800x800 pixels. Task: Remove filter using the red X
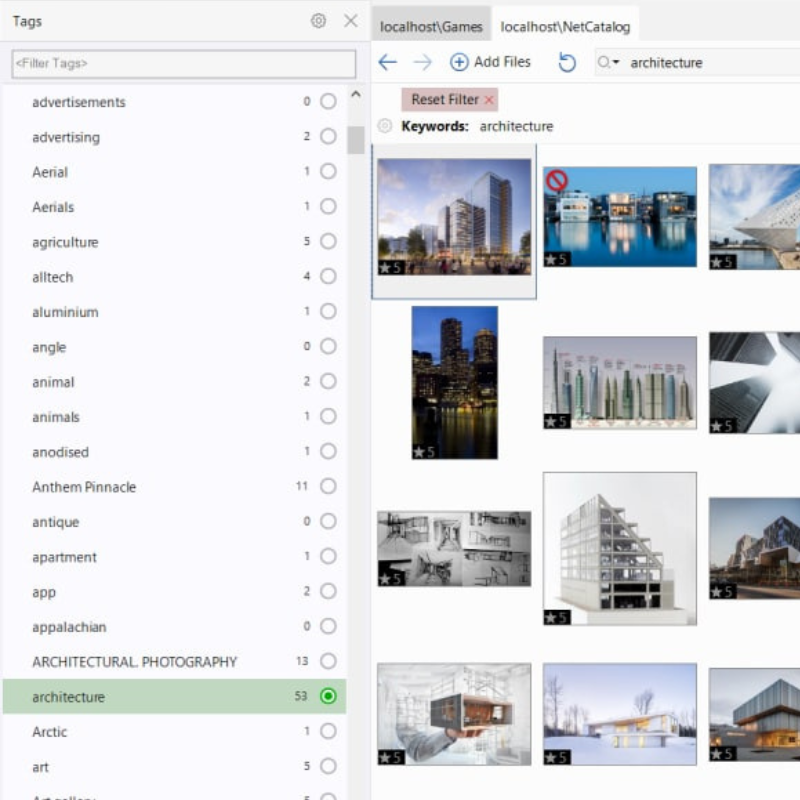pyautogui.click(x=489, y=100)
